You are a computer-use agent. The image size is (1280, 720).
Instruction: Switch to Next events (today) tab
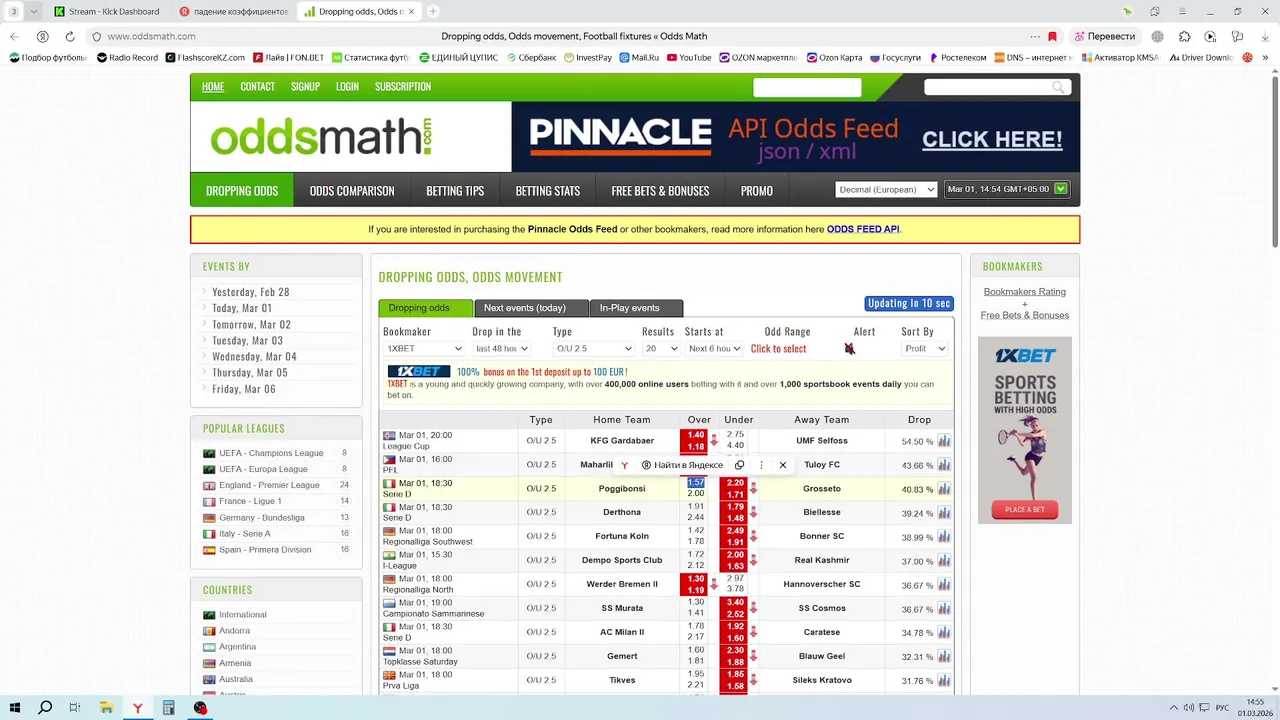point(530,308)
